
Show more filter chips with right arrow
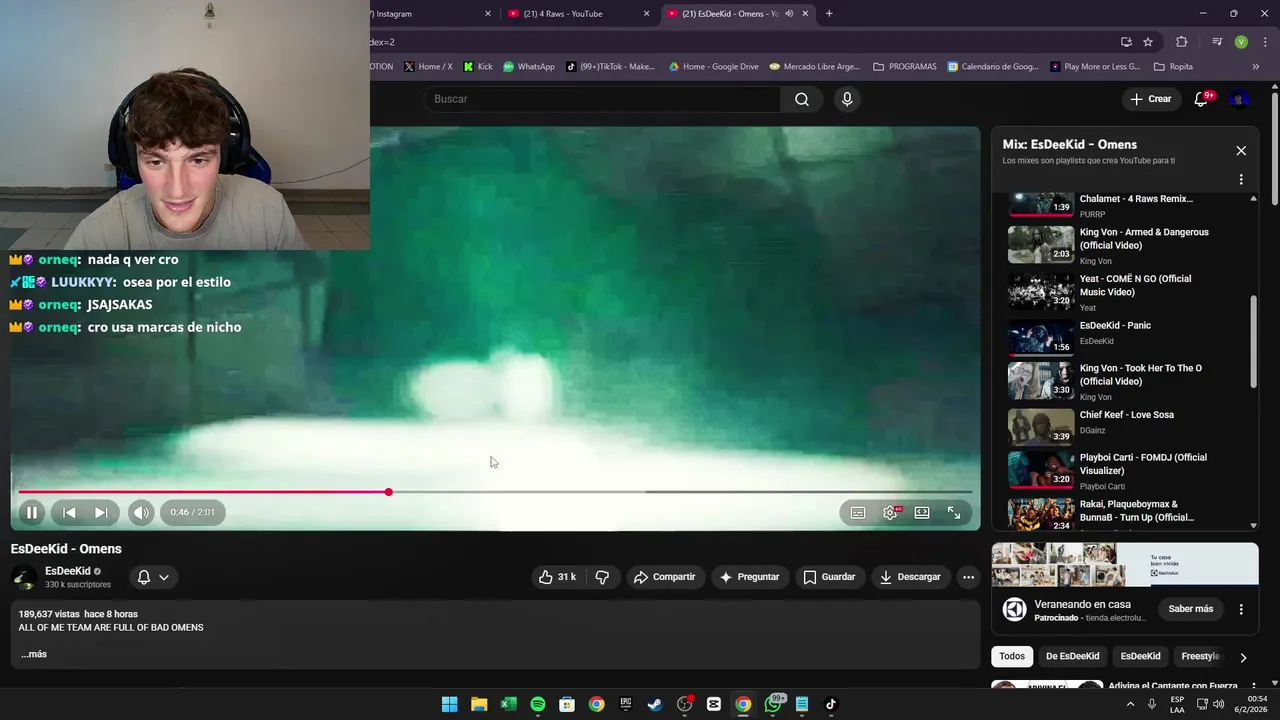pos(1243,657)
